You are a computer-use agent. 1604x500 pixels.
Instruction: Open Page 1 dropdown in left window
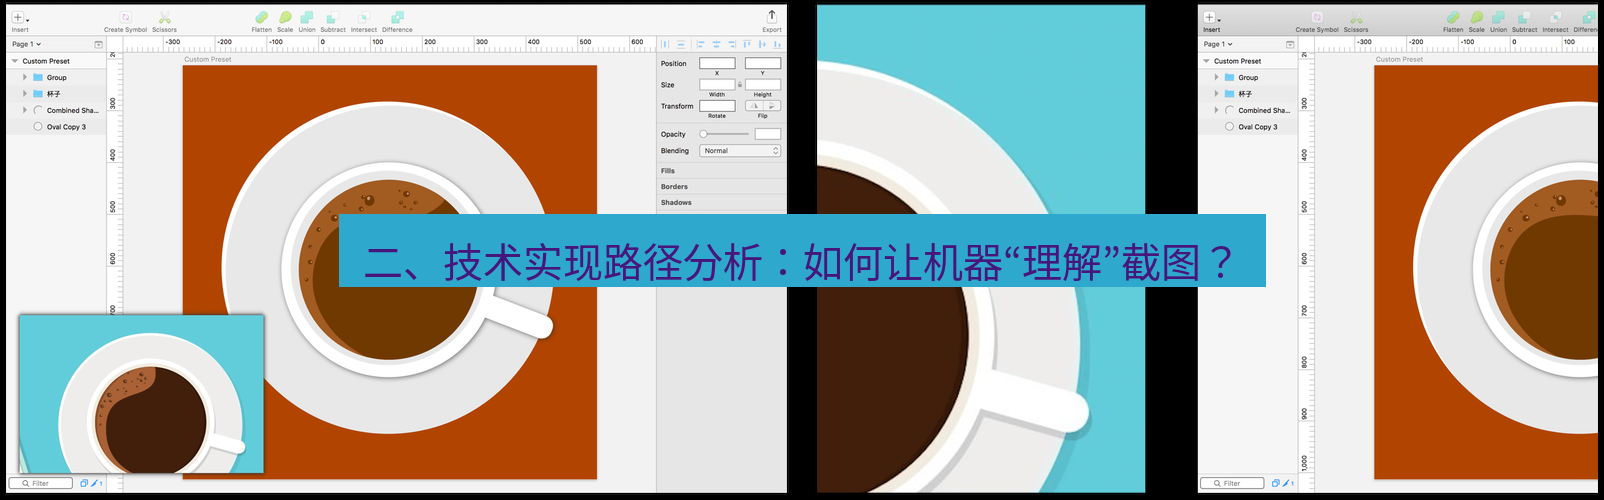27,44
